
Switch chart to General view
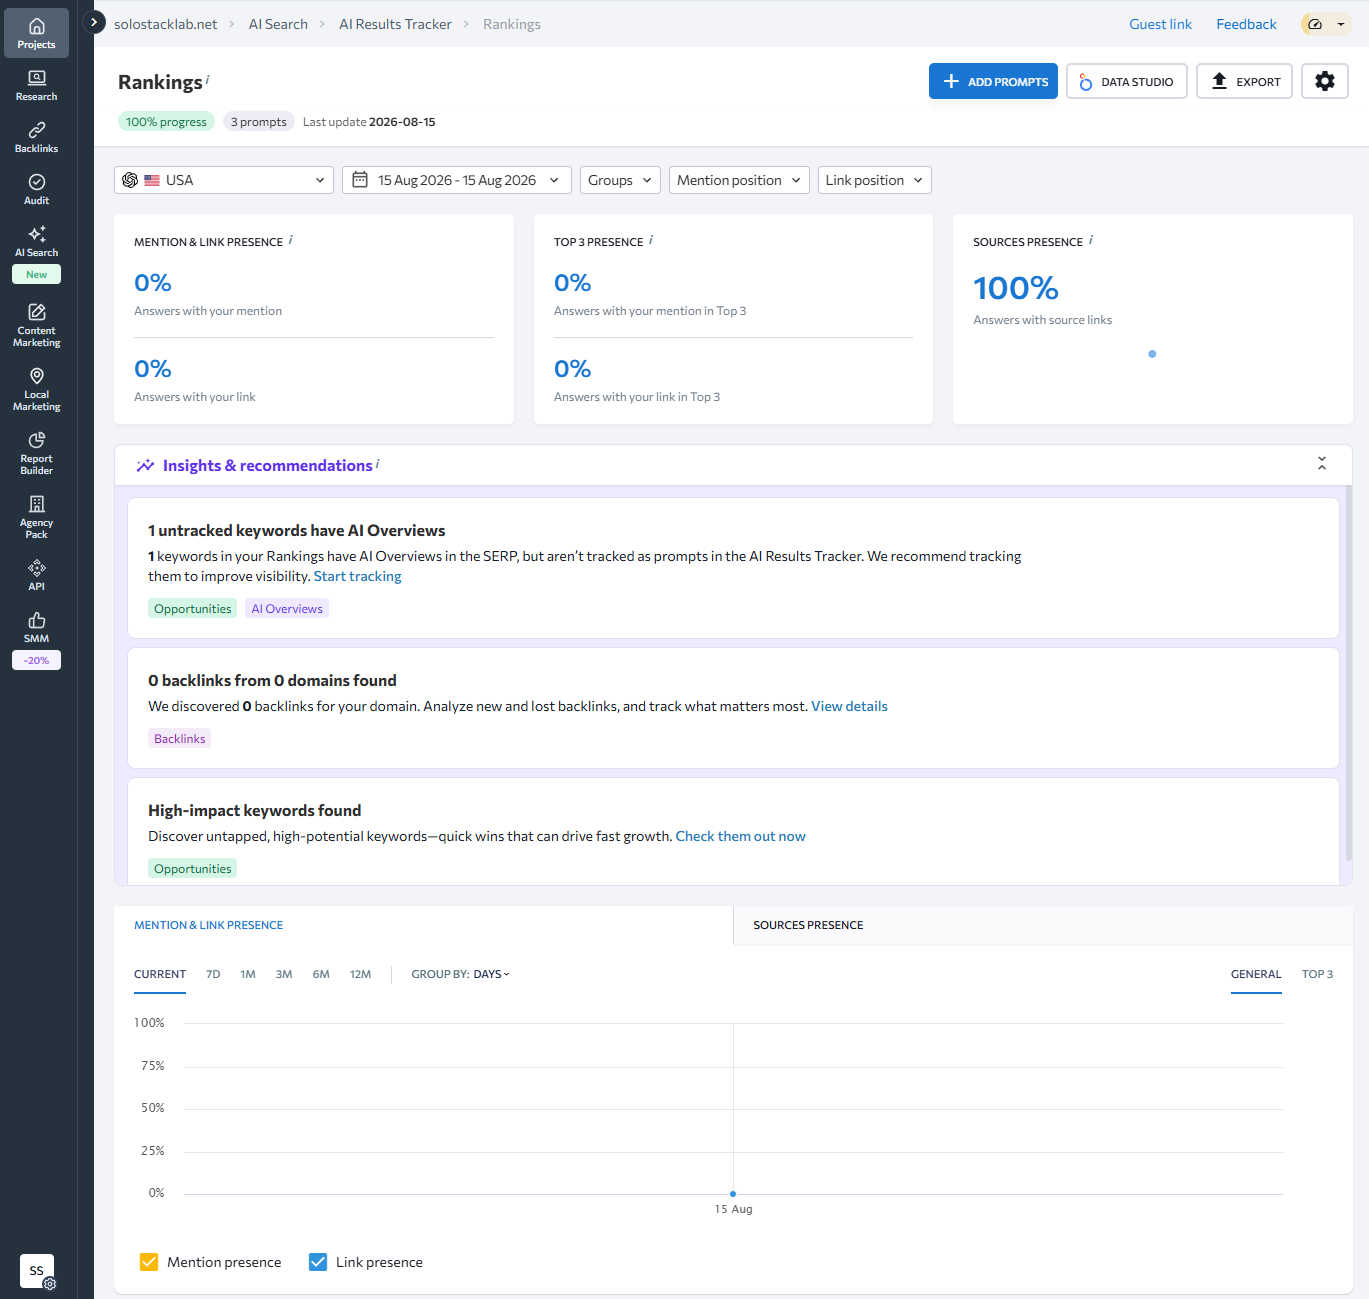click(1256, 974)
